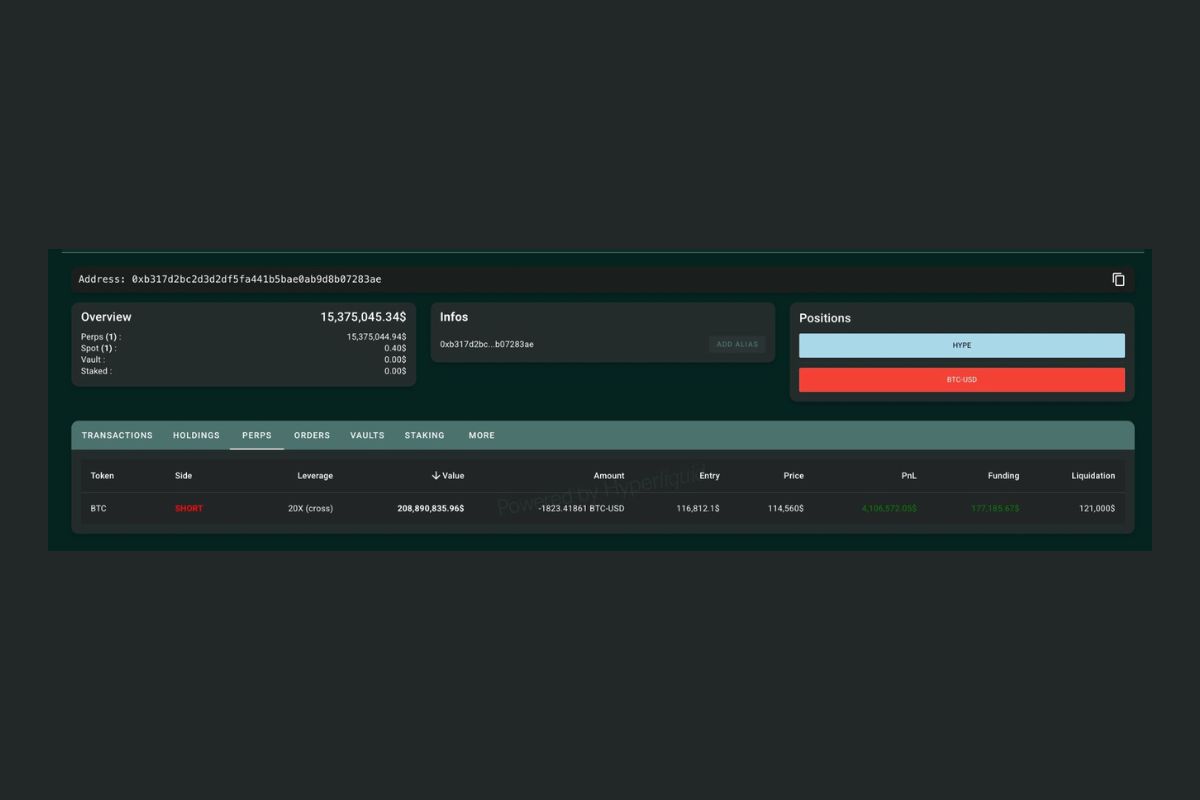The image size is (1200, 800).
Task: Sort positions by the Leverage column header
Action: [x=315, y=476]
